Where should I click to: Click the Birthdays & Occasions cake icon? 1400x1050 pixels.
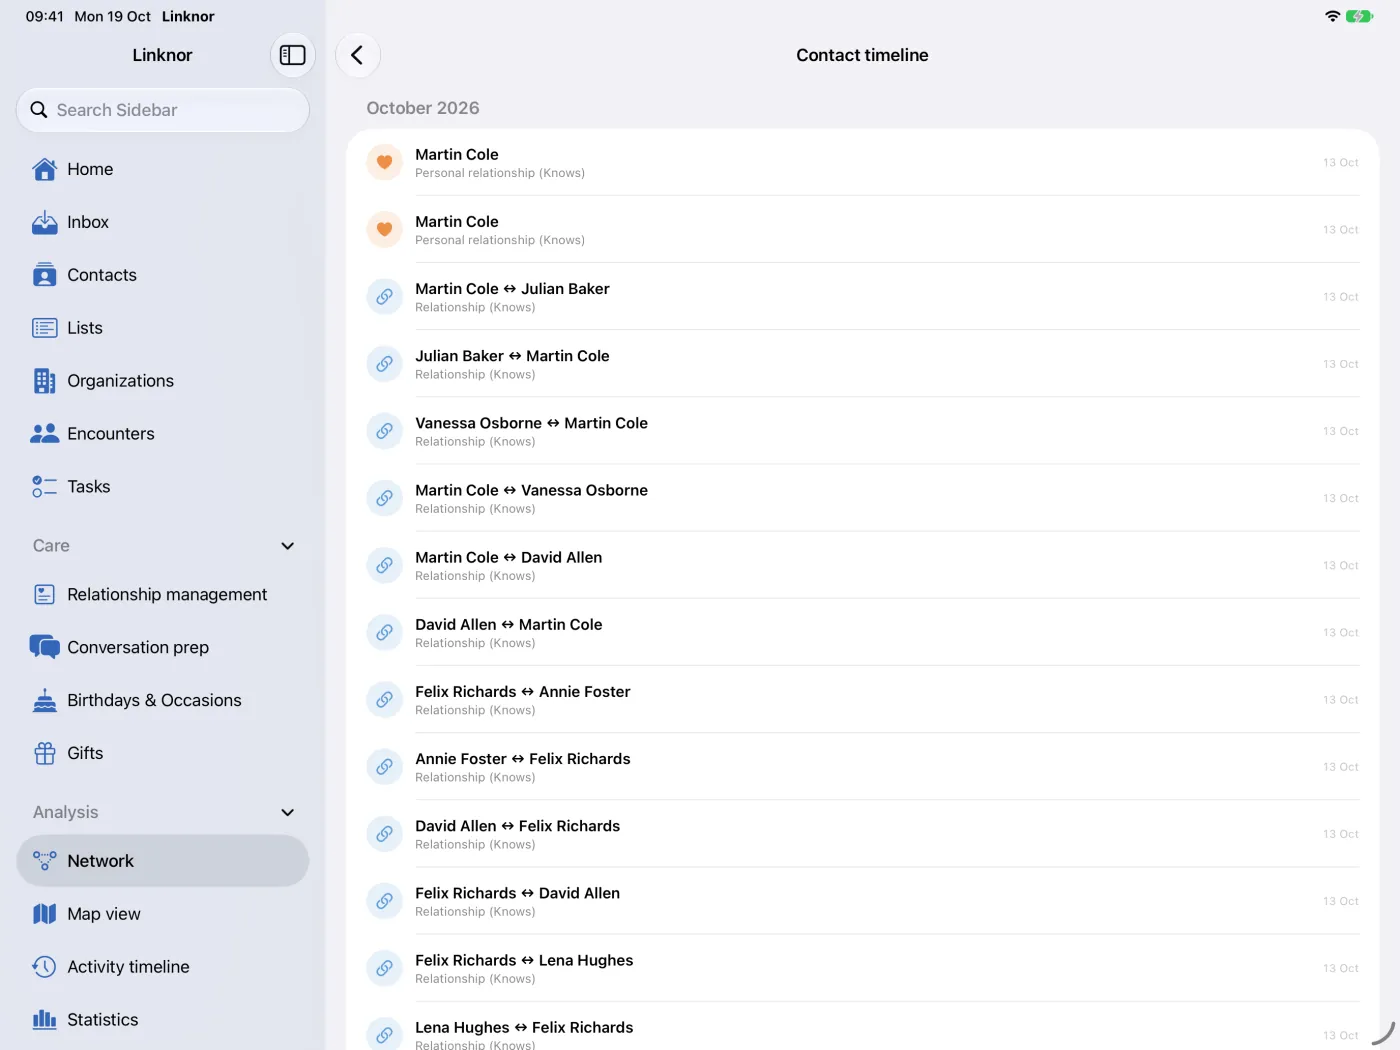[x=44, y=701]
